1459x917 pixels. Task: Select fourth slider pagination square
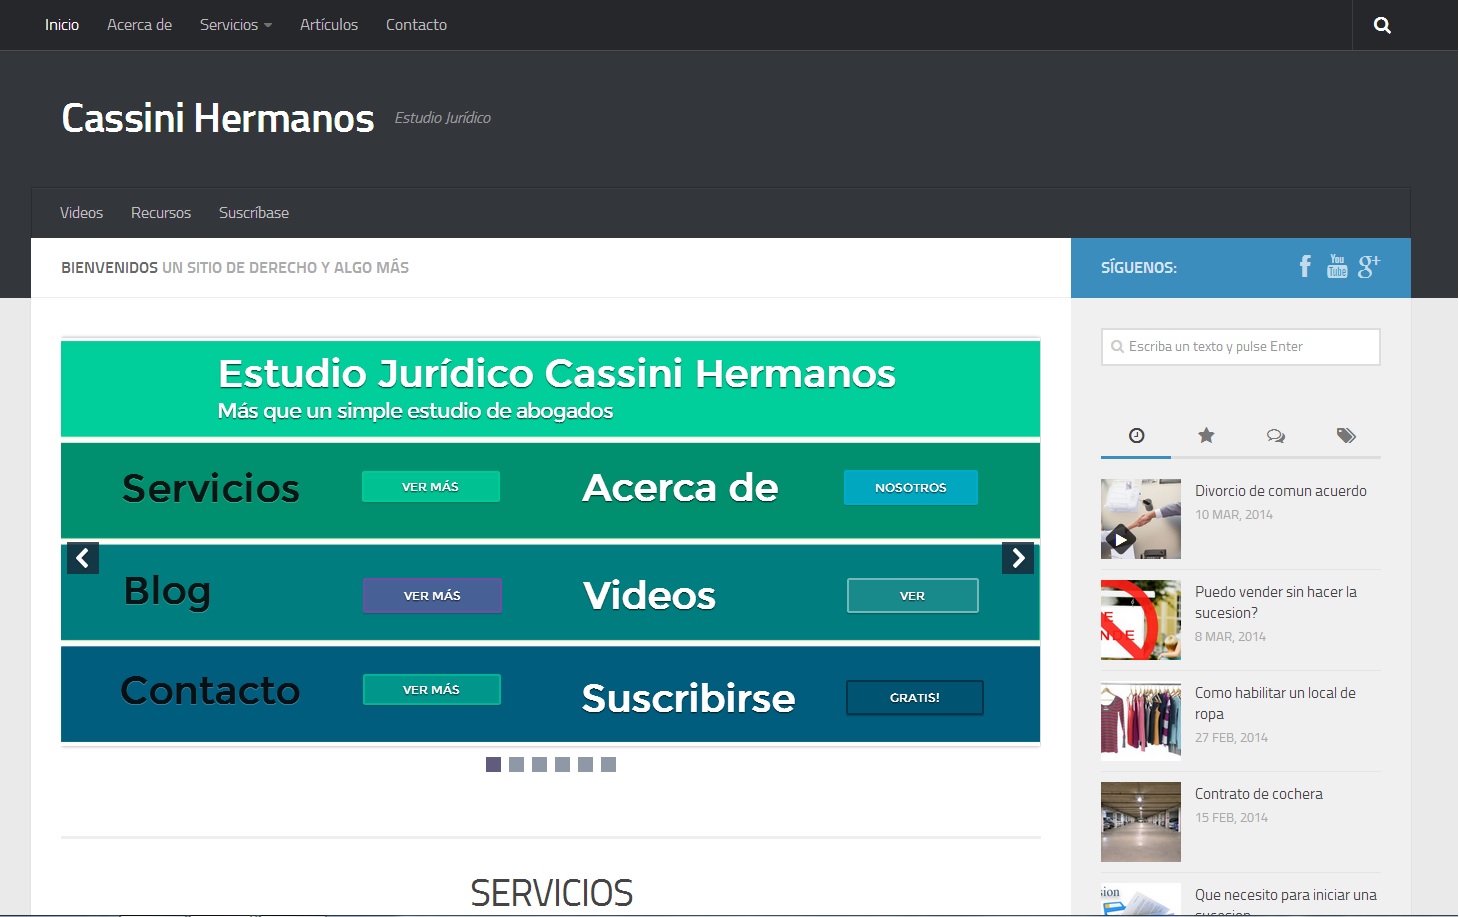(x=562, y=764)
